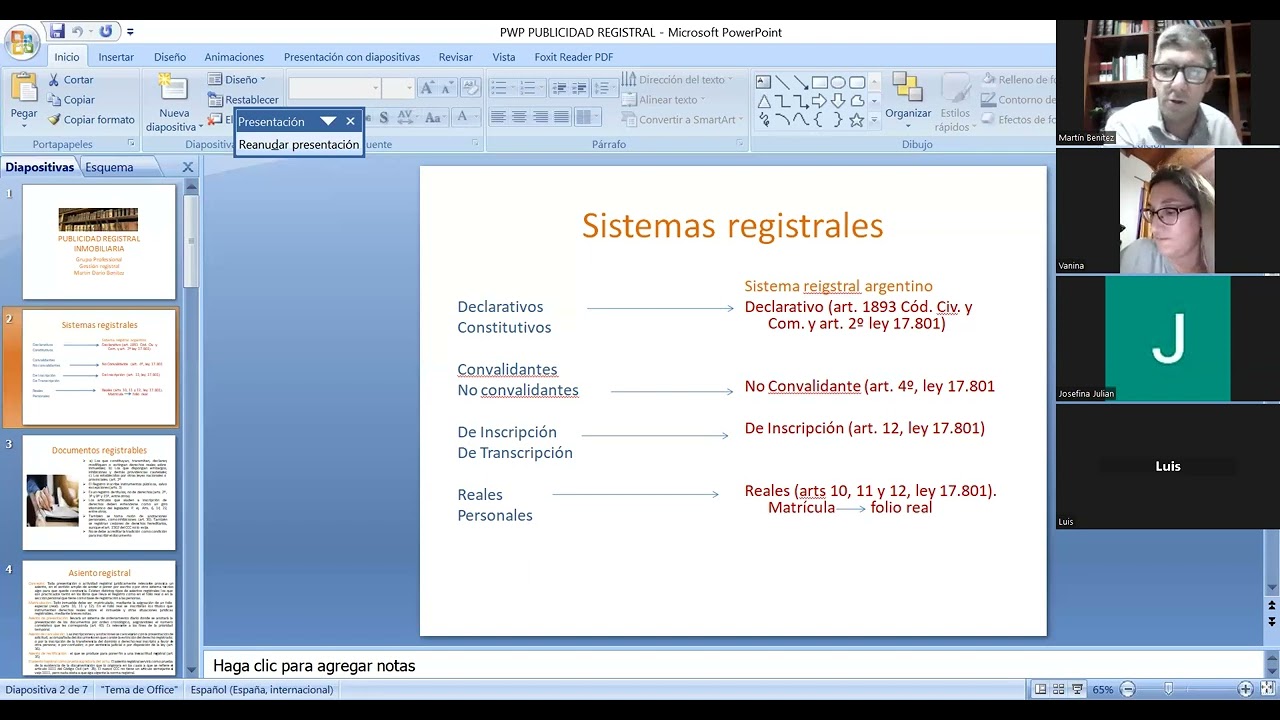Click Convertir a SmartArt
The height and width of the screenshot is (720, 1280).
pos(680,120)
